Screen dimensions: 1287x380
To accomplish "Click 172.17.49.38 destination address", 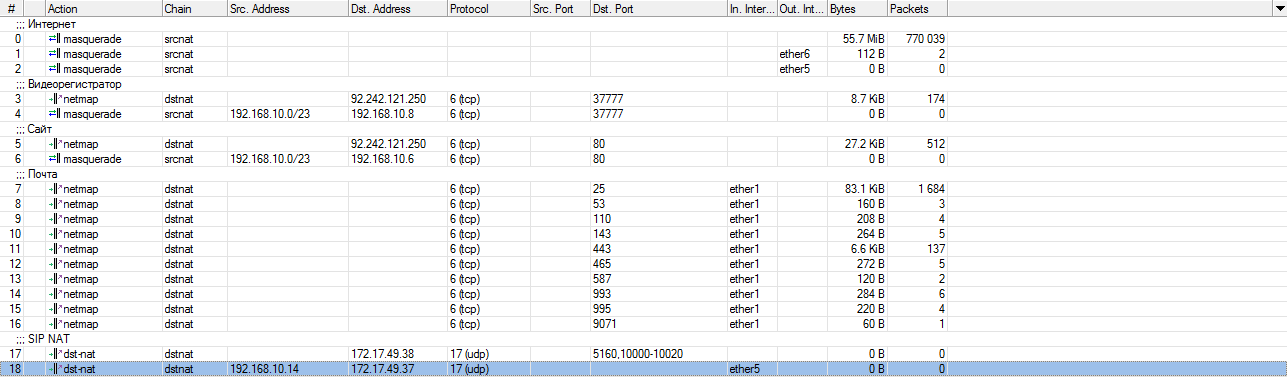I will click(383, 354).
